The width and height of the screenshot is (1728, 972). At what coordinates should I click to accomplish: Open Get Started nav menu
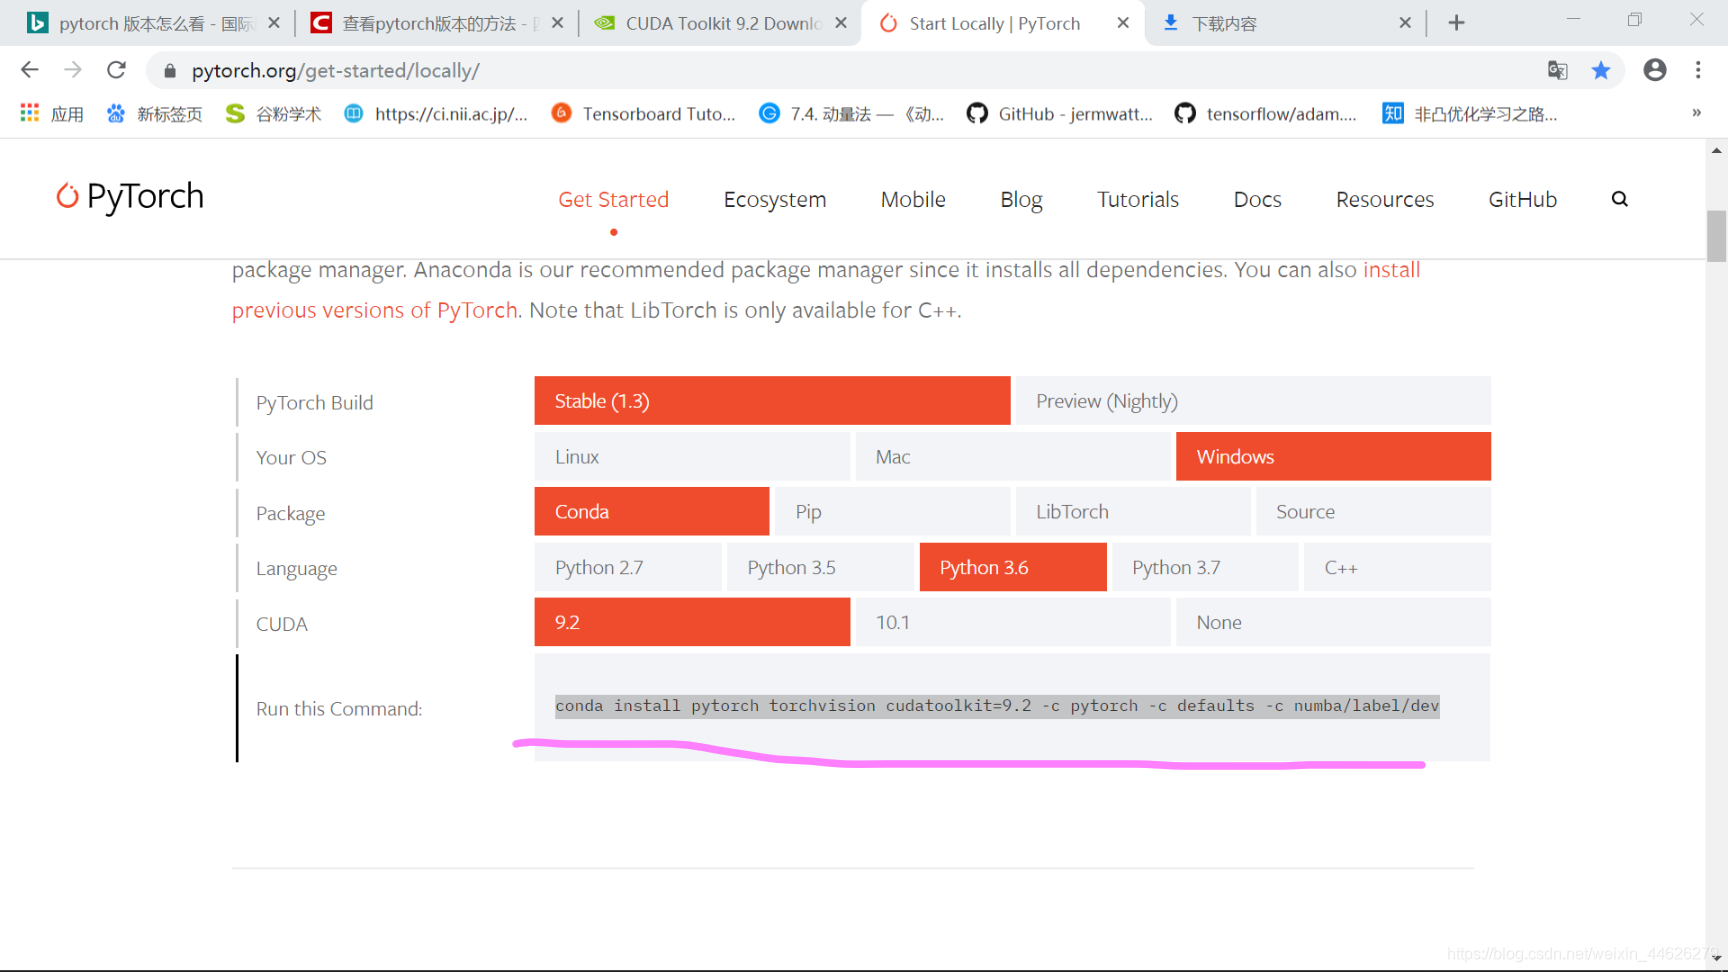[613, 200]
